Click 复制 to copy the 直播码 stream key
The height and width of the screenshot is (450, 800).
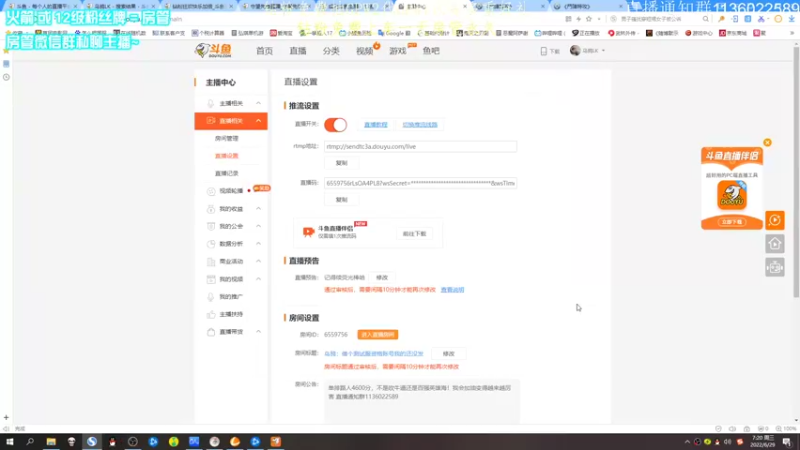tap(341, 200)
